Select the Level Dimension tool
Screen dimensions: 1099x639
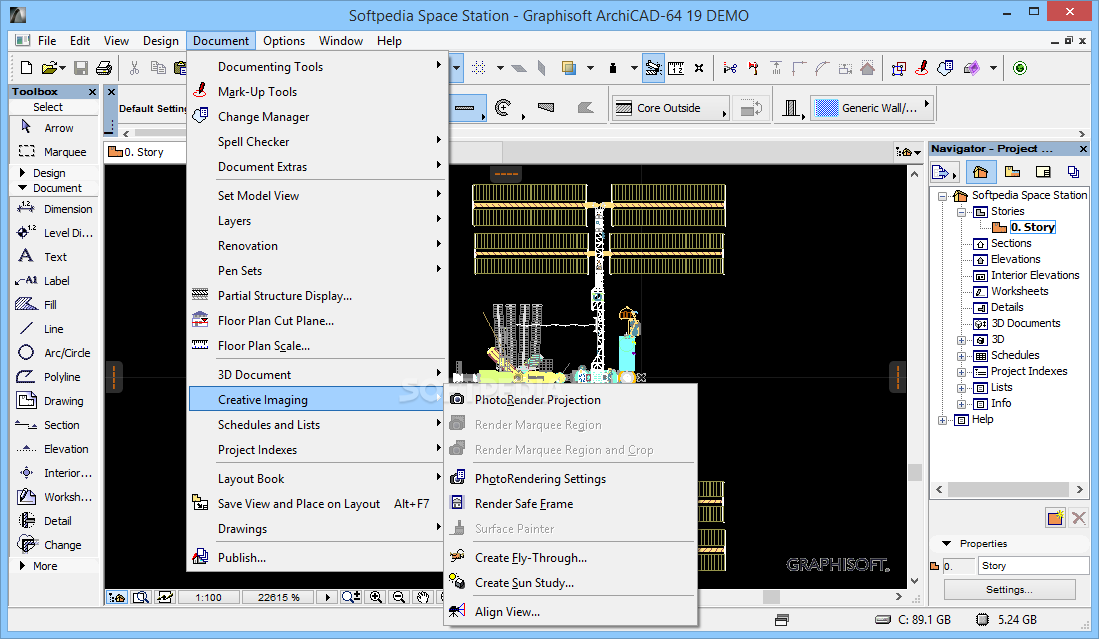click(53, 233)
